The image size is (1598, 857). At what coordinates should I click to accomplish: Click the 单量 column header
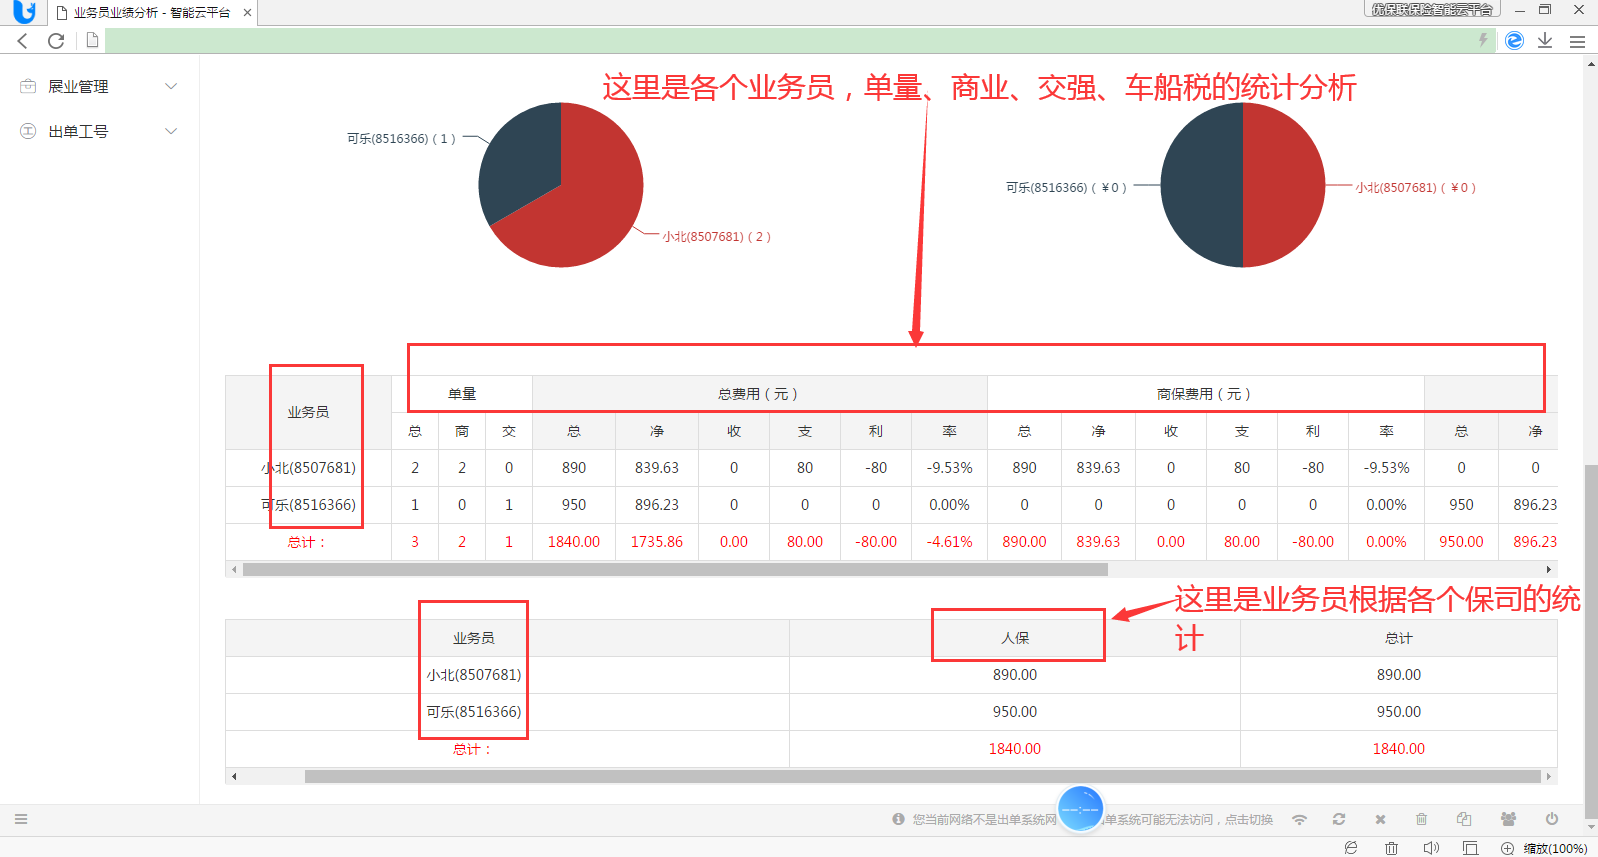(462, 394)
